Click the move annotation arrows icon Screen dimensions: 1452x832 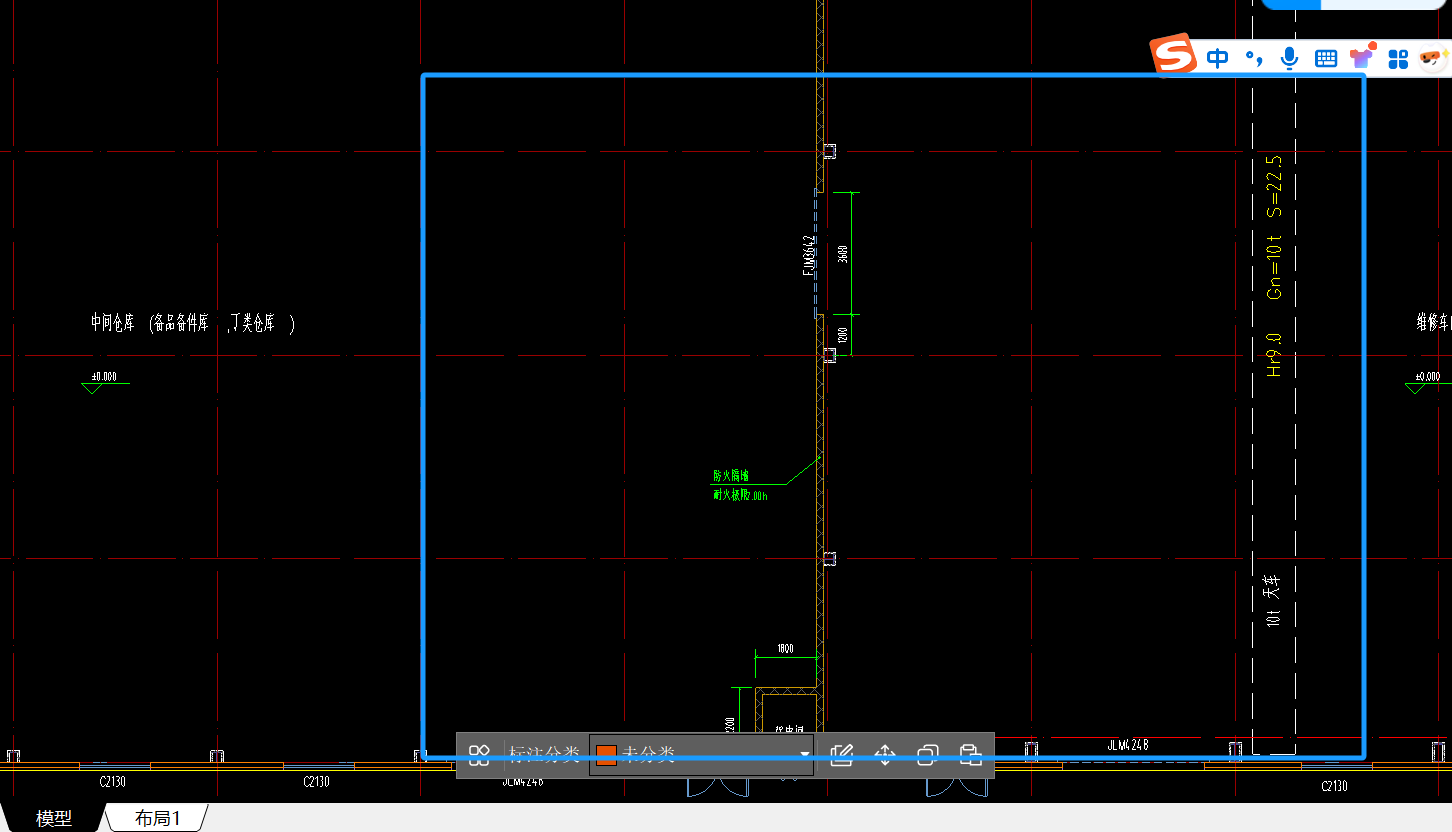pyautogui.click(x=885, y=754)
